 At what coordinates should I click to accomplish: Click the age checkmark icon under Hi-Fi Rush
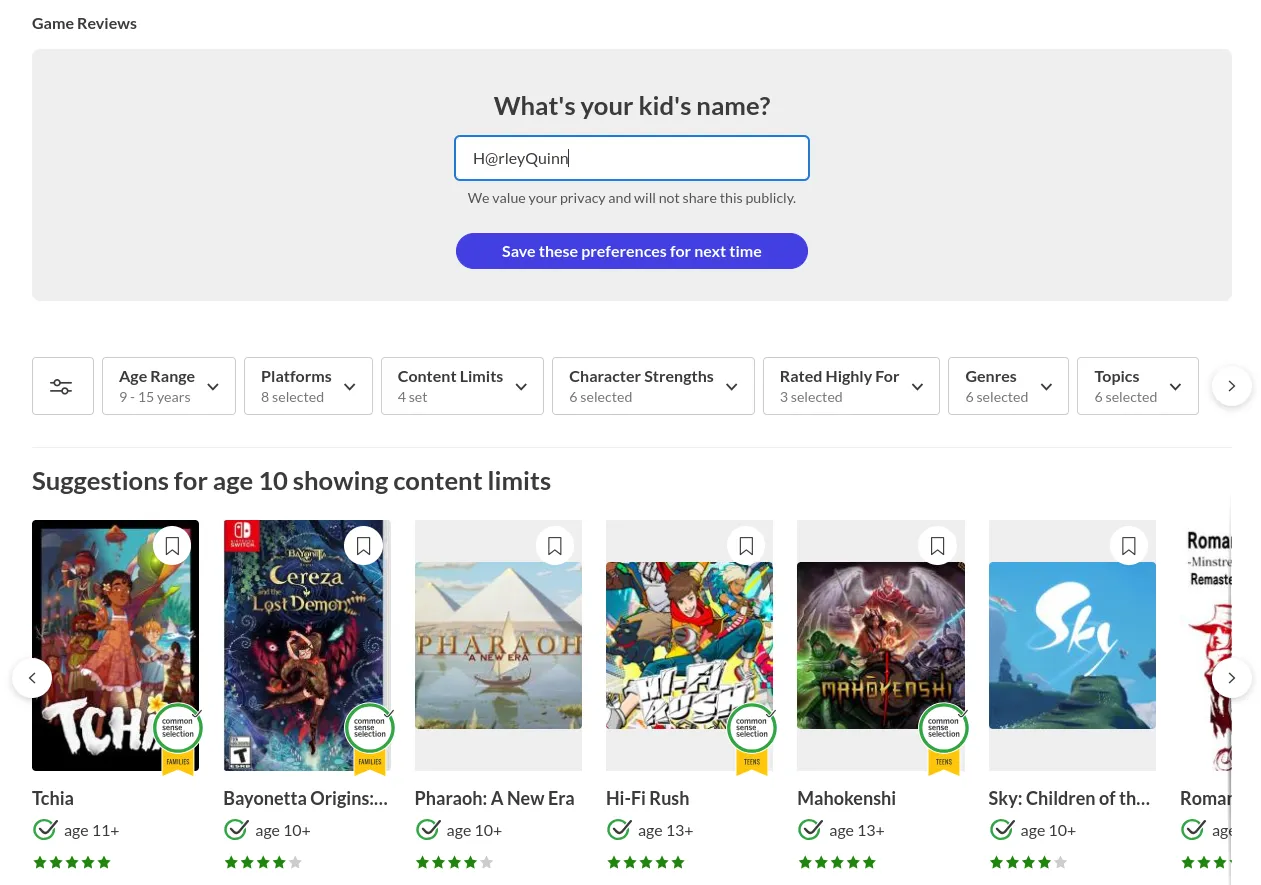coord(619,829)
